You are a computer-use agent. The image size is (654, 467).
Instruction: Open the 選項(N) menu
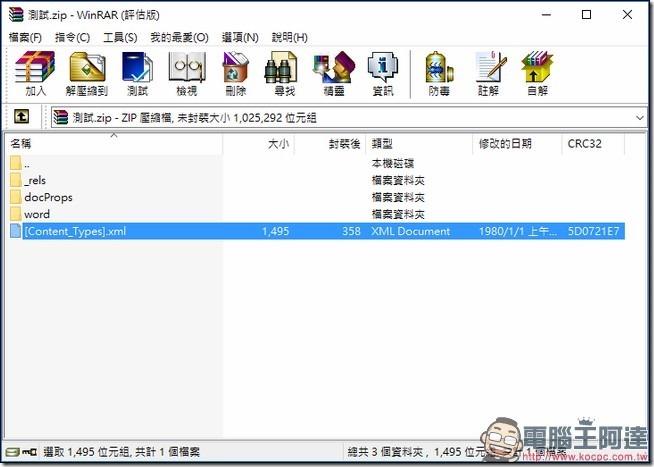click(x=240, y=38)
